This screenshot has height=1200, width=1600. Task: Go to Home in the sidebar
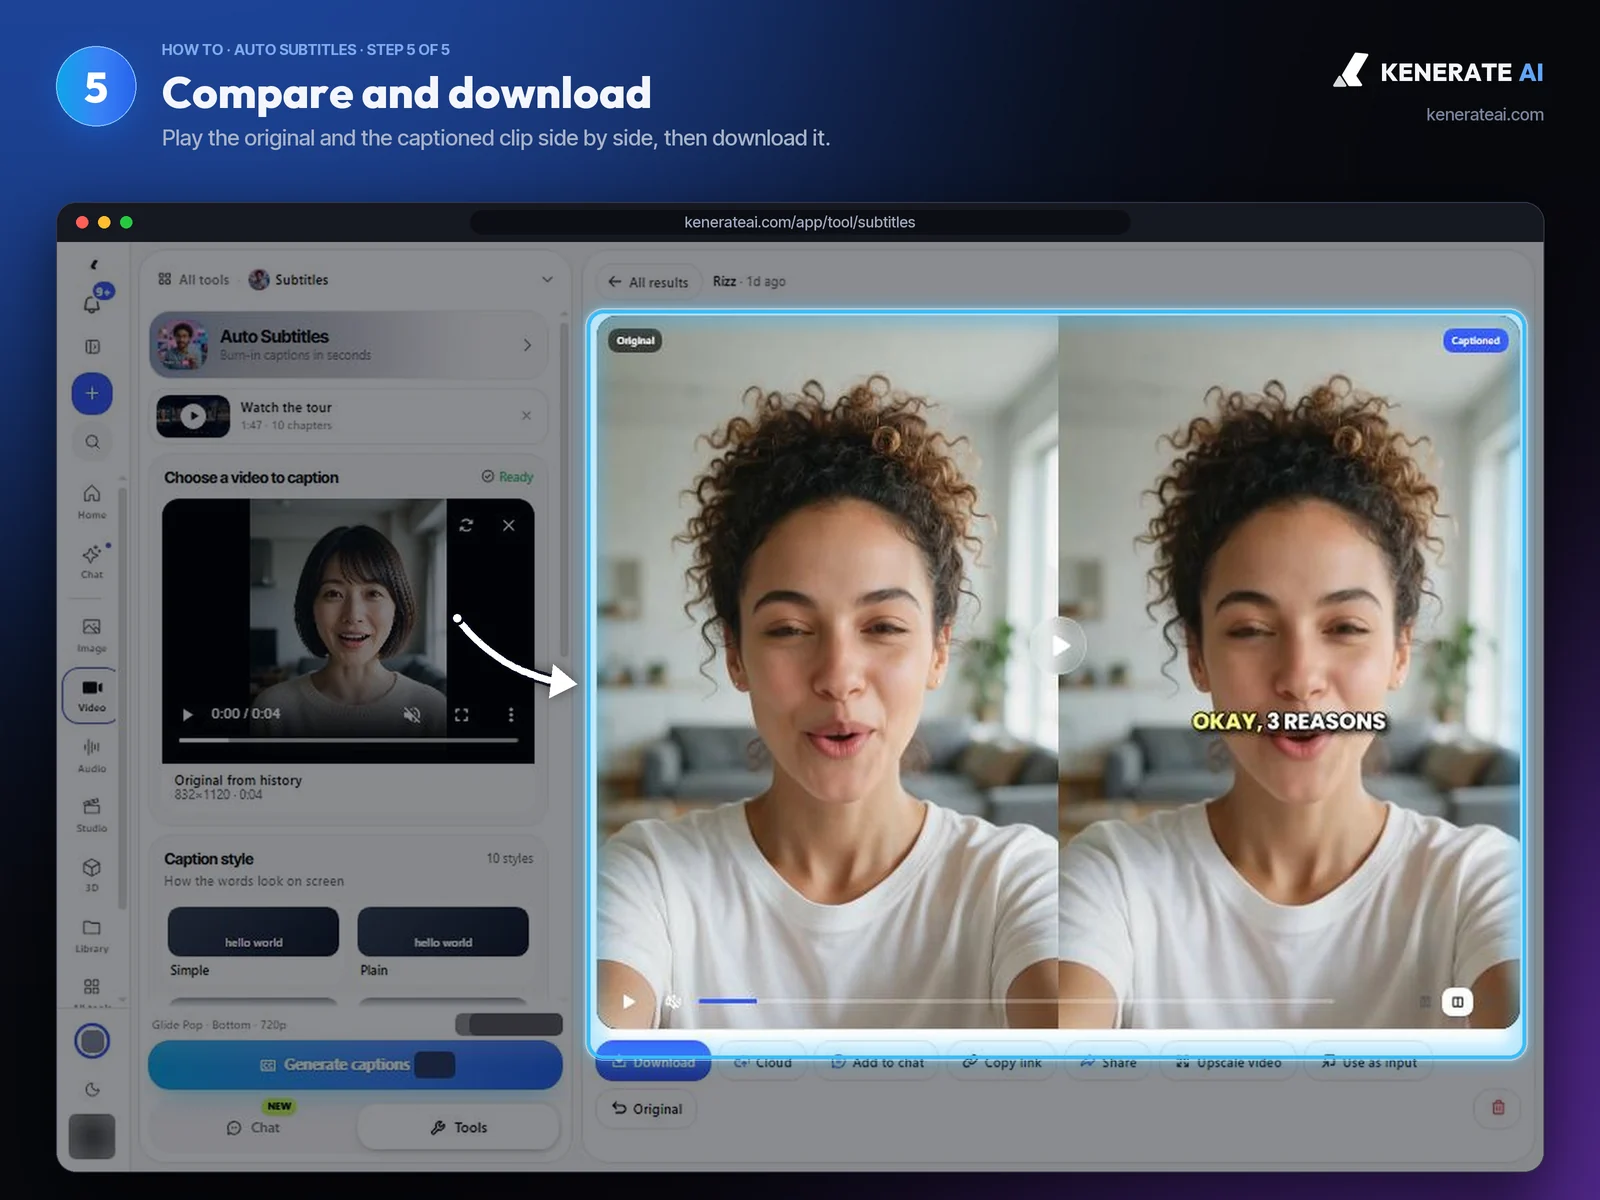(x=92, y=502)
